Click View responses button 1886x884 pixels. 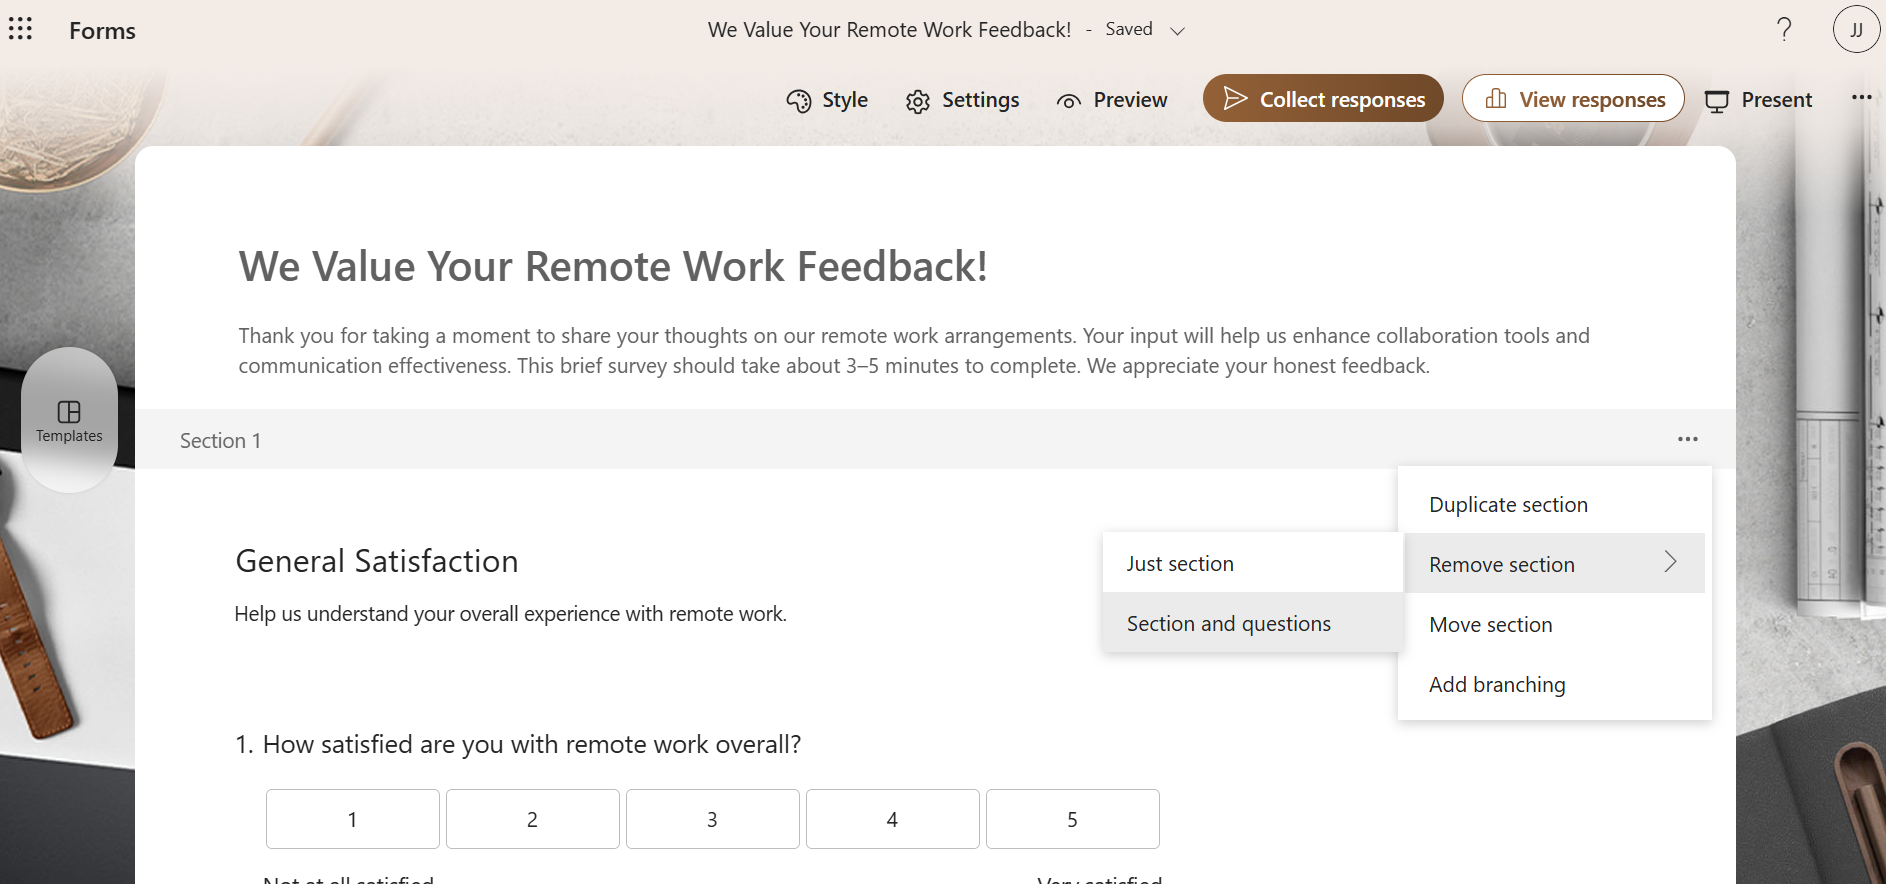1573,98
